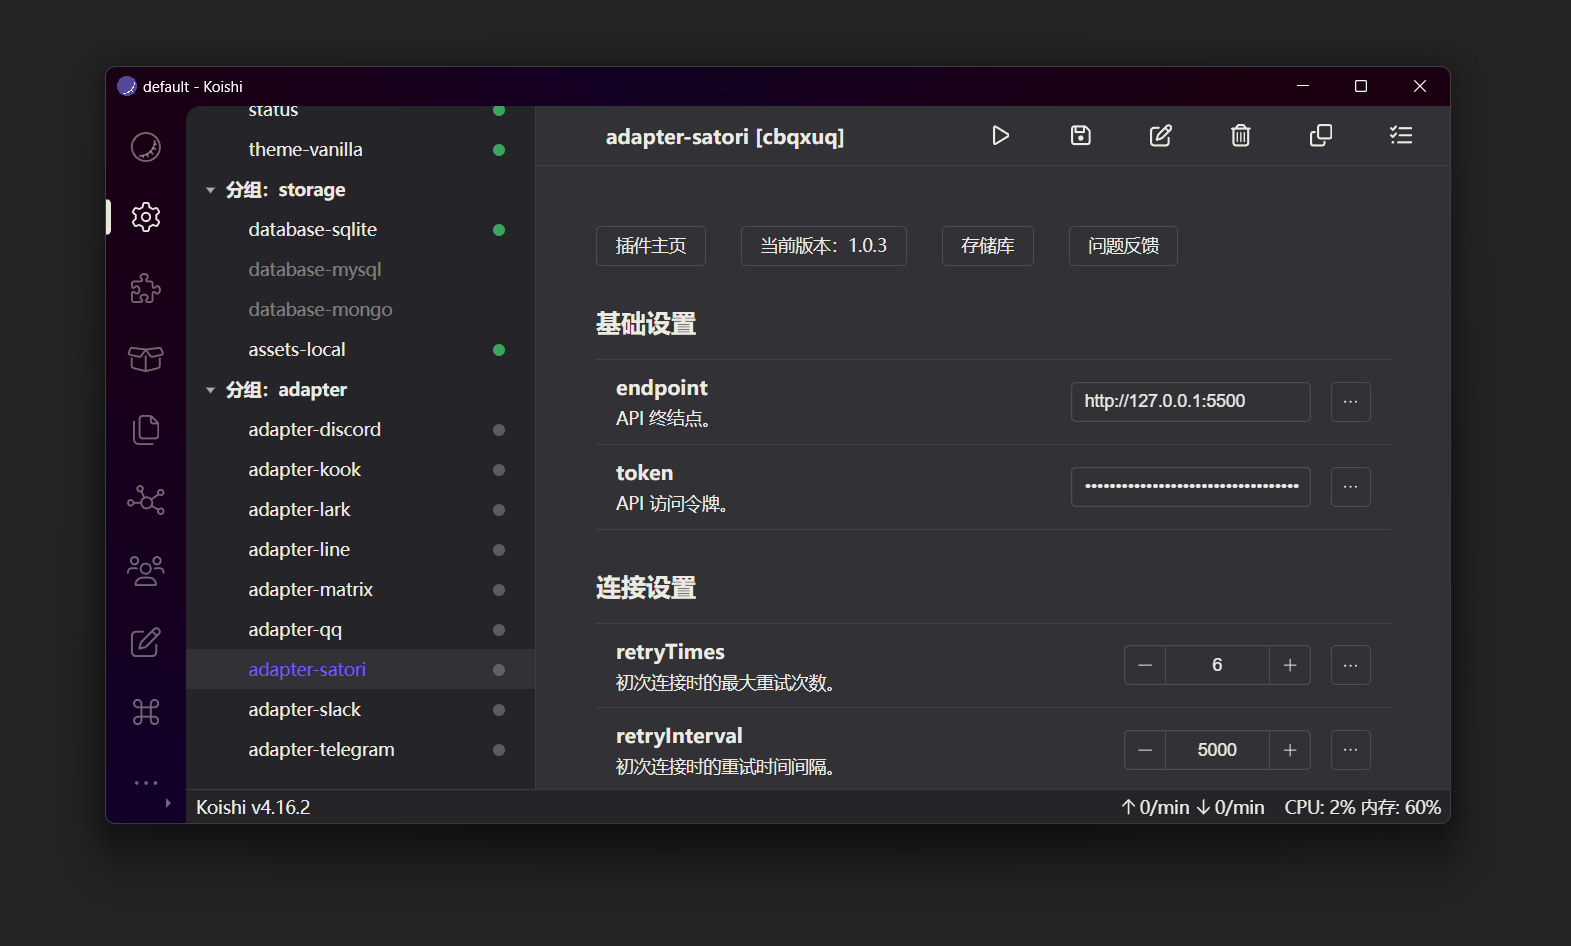1571x946 pixels.
Task: Open the network graph icon
Action: (146, 500)
